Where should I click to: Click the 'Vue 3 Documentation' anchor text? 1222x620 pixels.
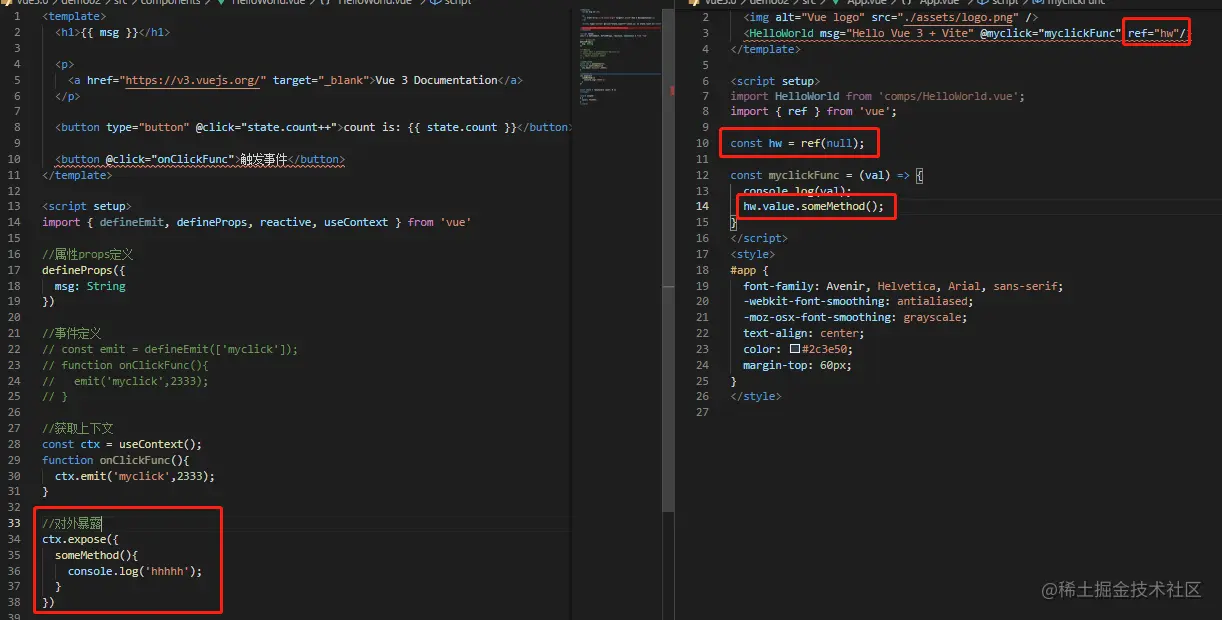point(436,80)
